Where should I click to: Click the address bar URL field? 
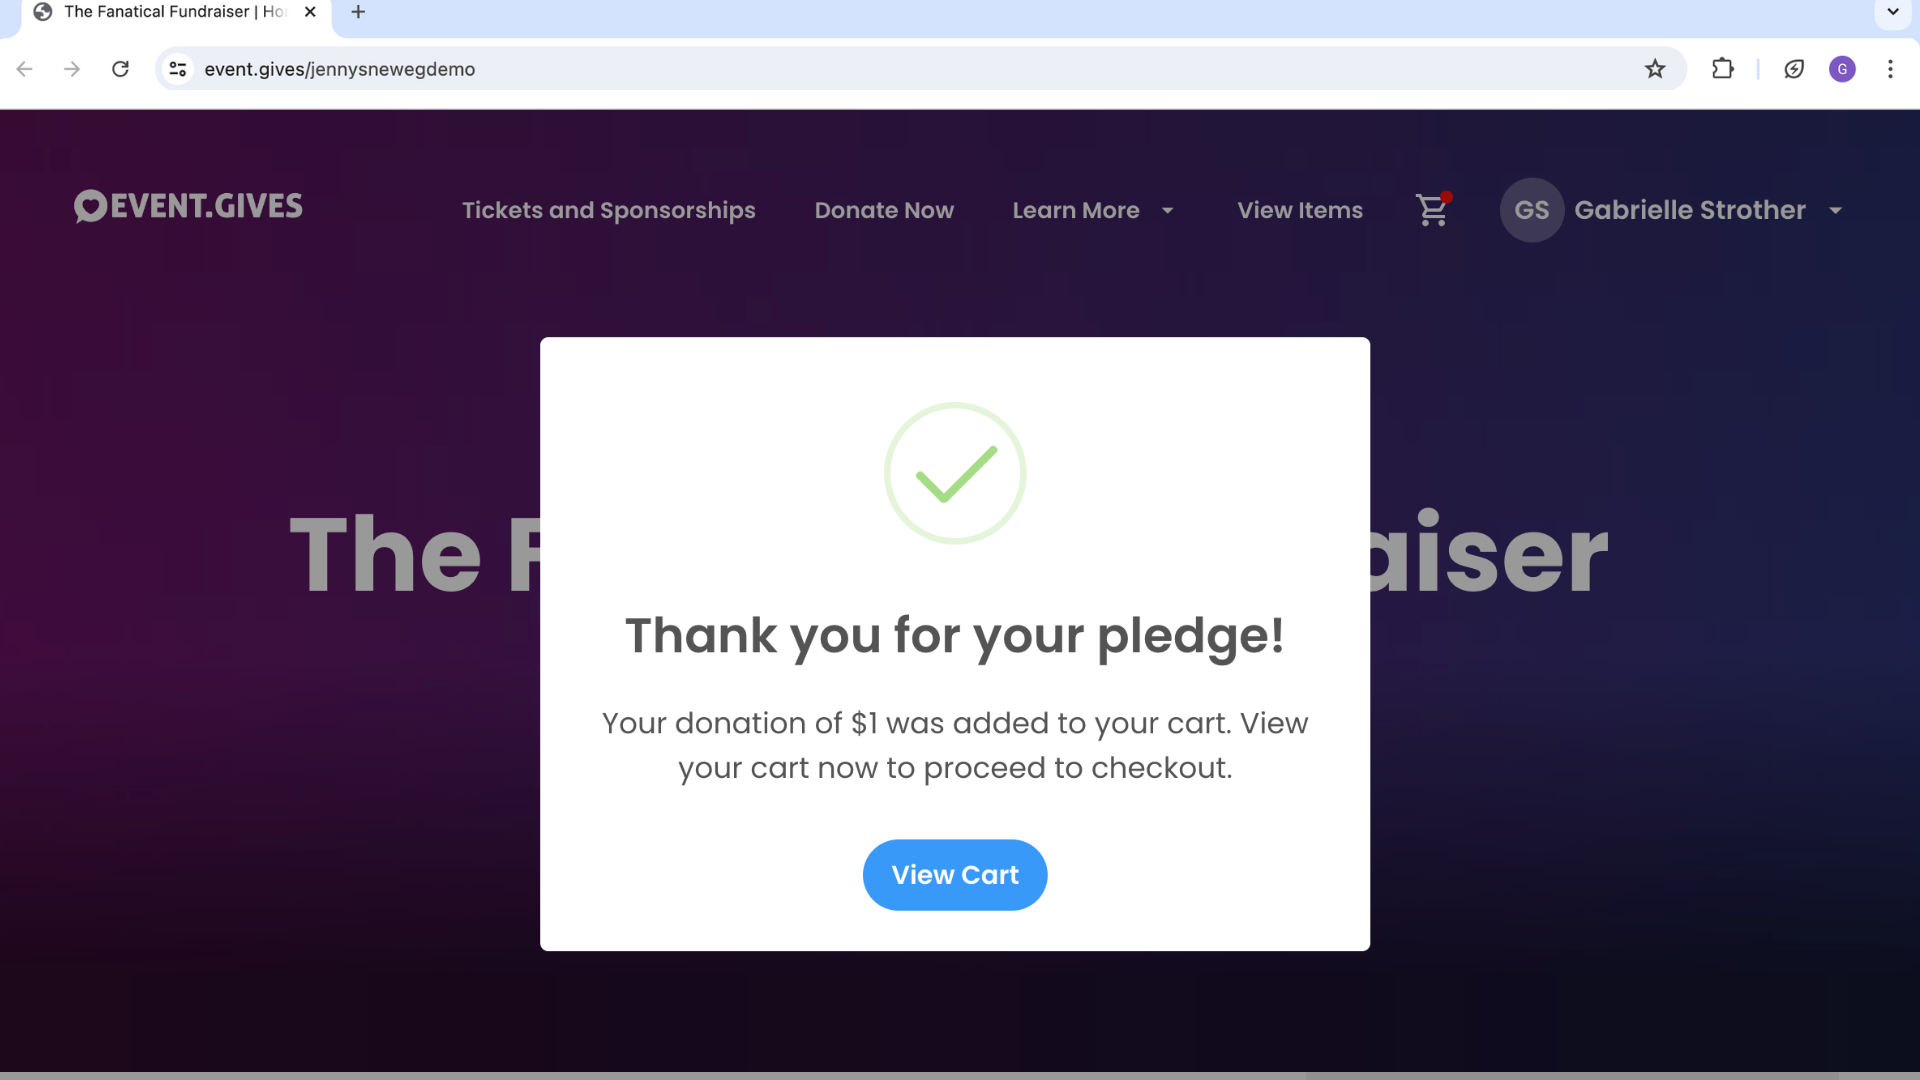pyautogui.click(x=920, y=69)
